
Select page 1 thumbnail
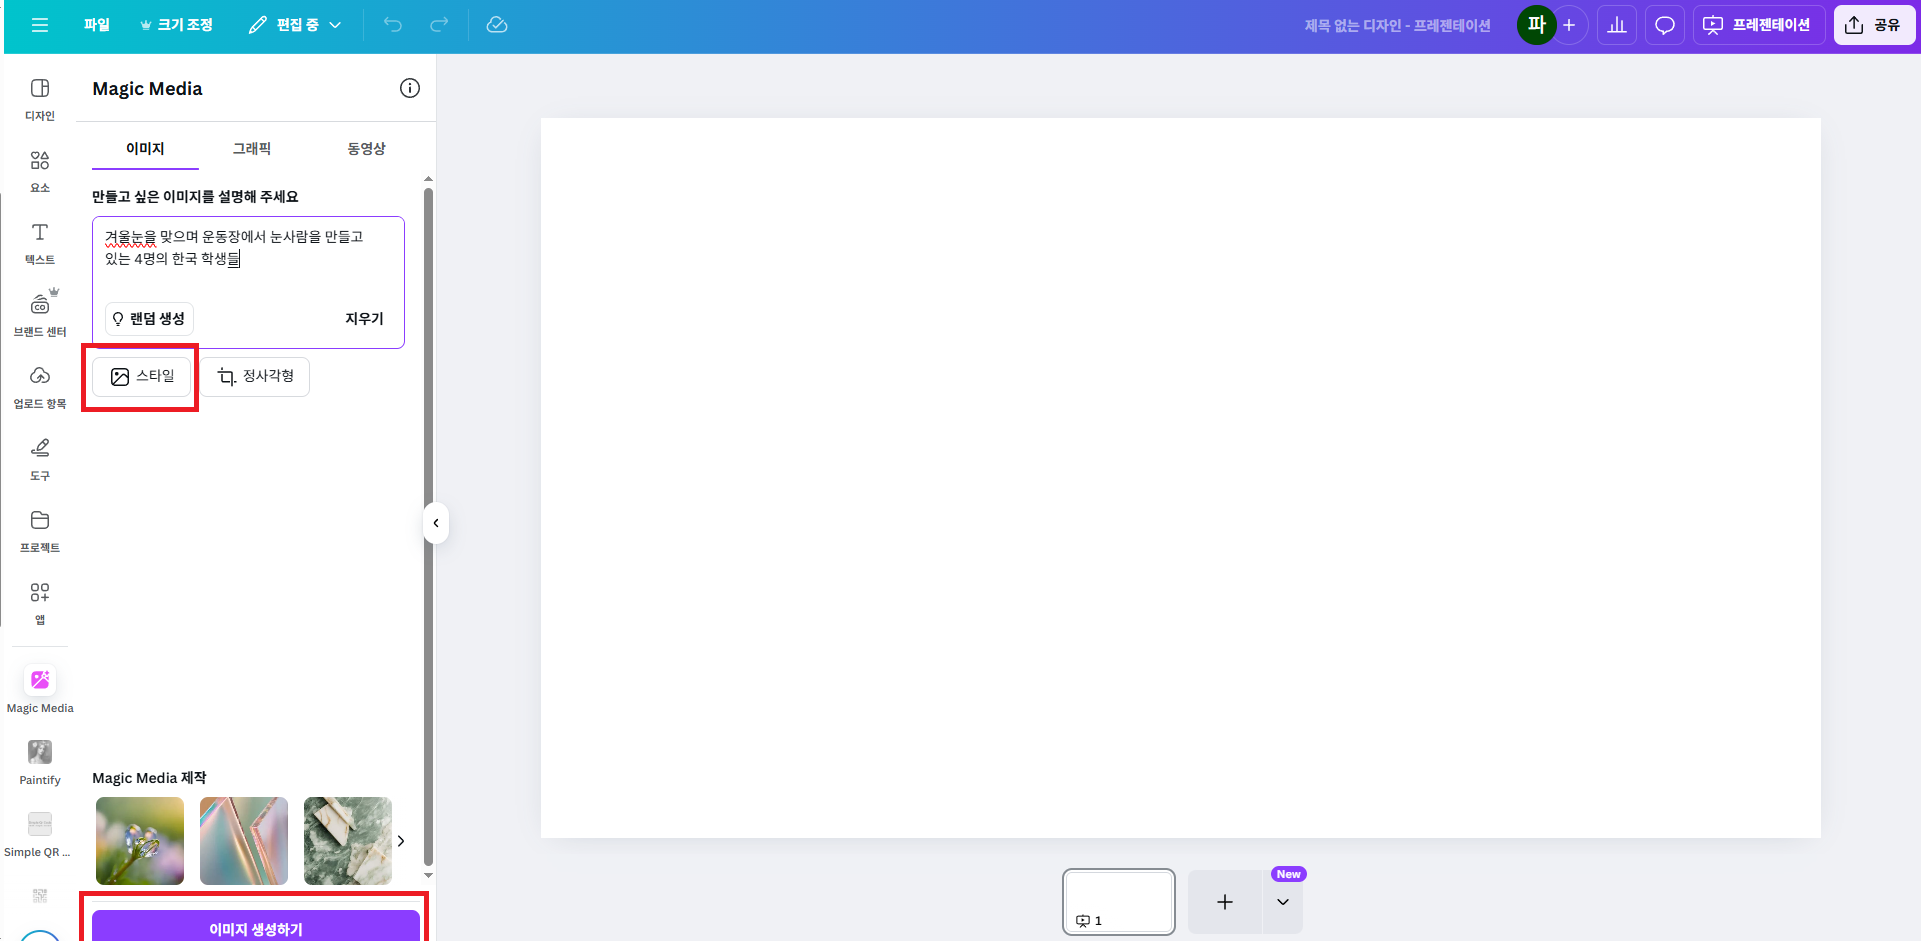1119,902
